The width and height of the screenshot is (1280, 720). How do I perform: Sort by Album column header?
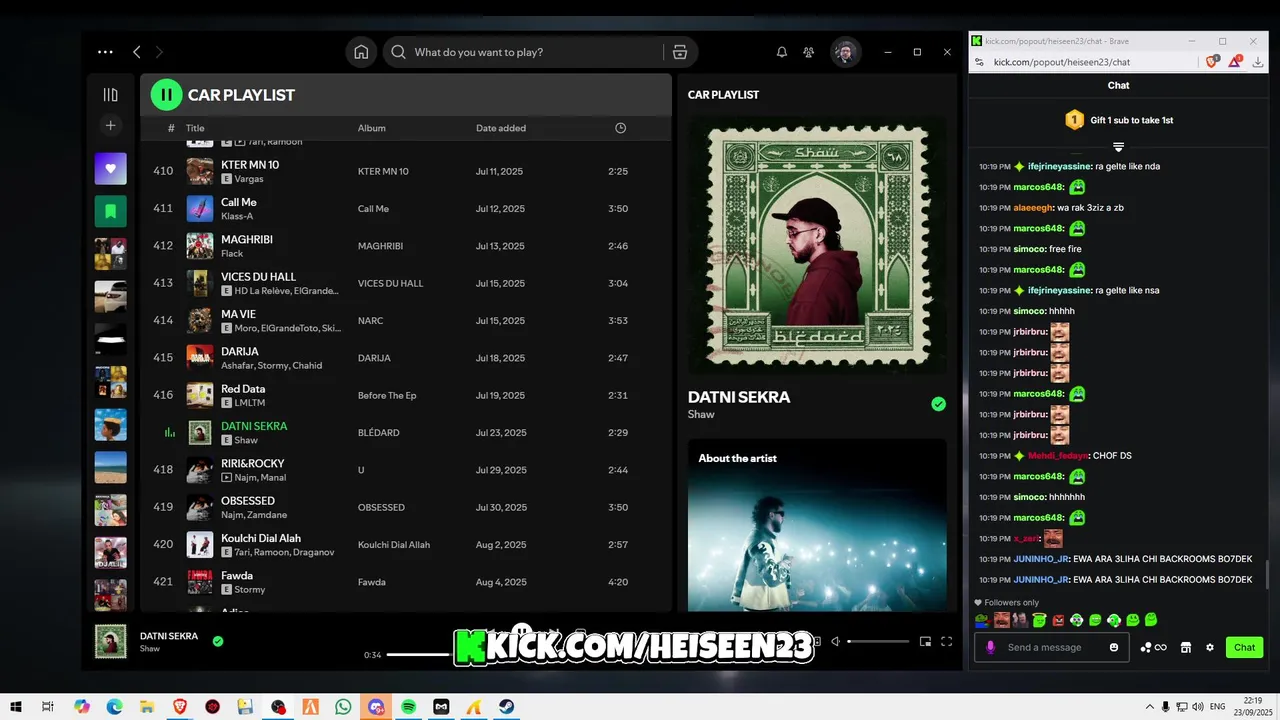[372, 128]
